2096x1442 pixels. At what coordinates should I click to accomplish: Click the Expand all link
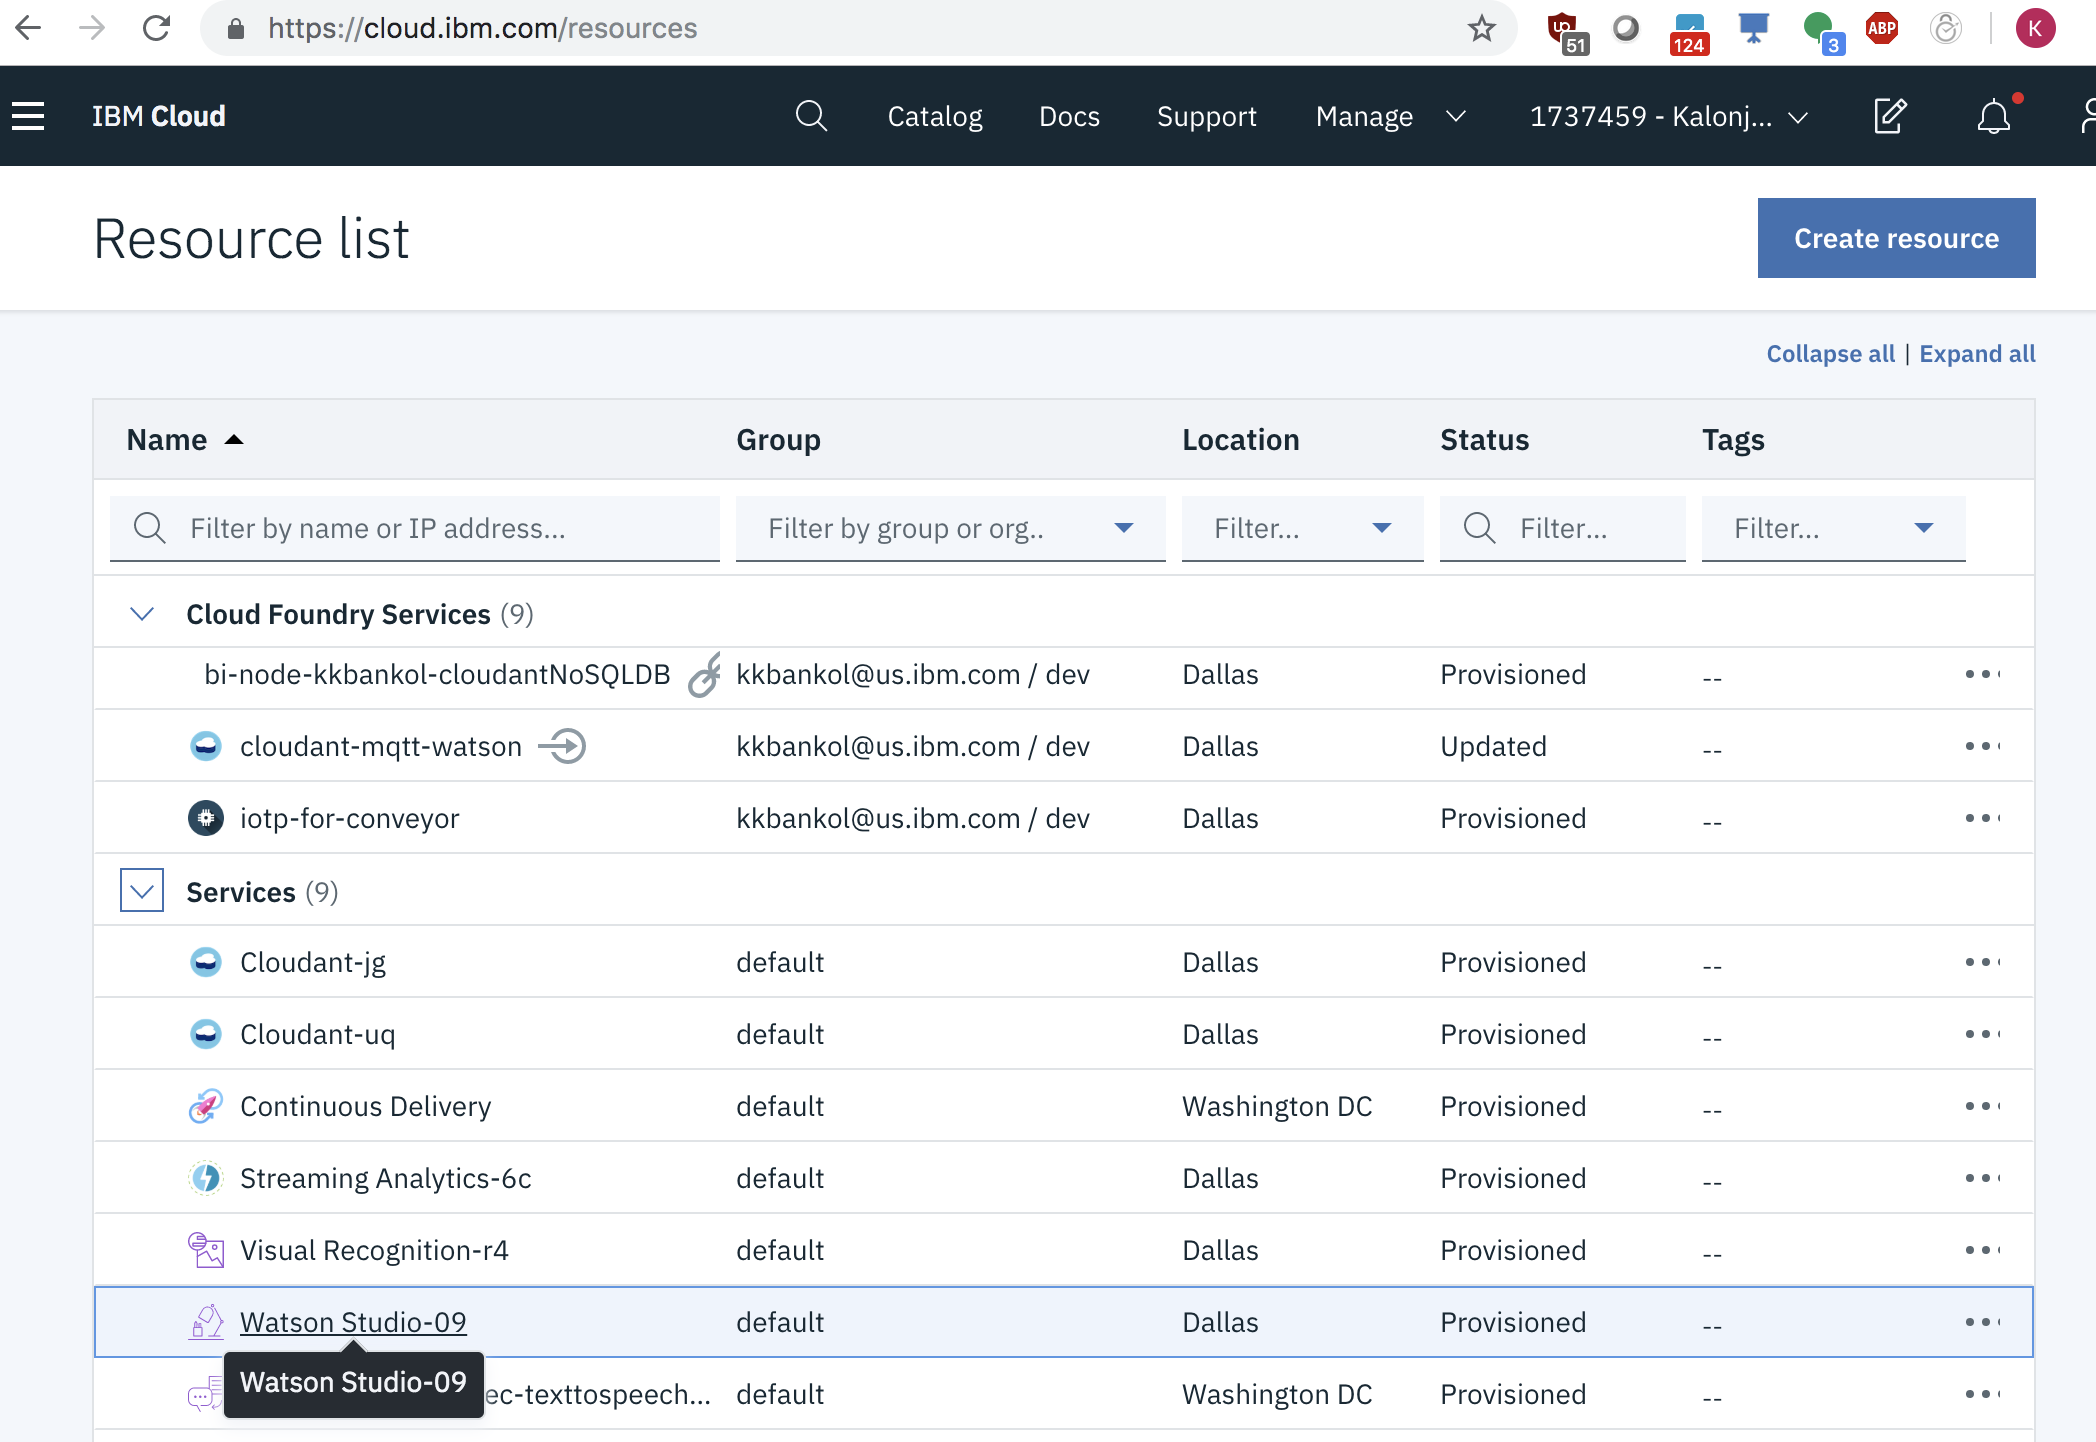point(1977,354)
